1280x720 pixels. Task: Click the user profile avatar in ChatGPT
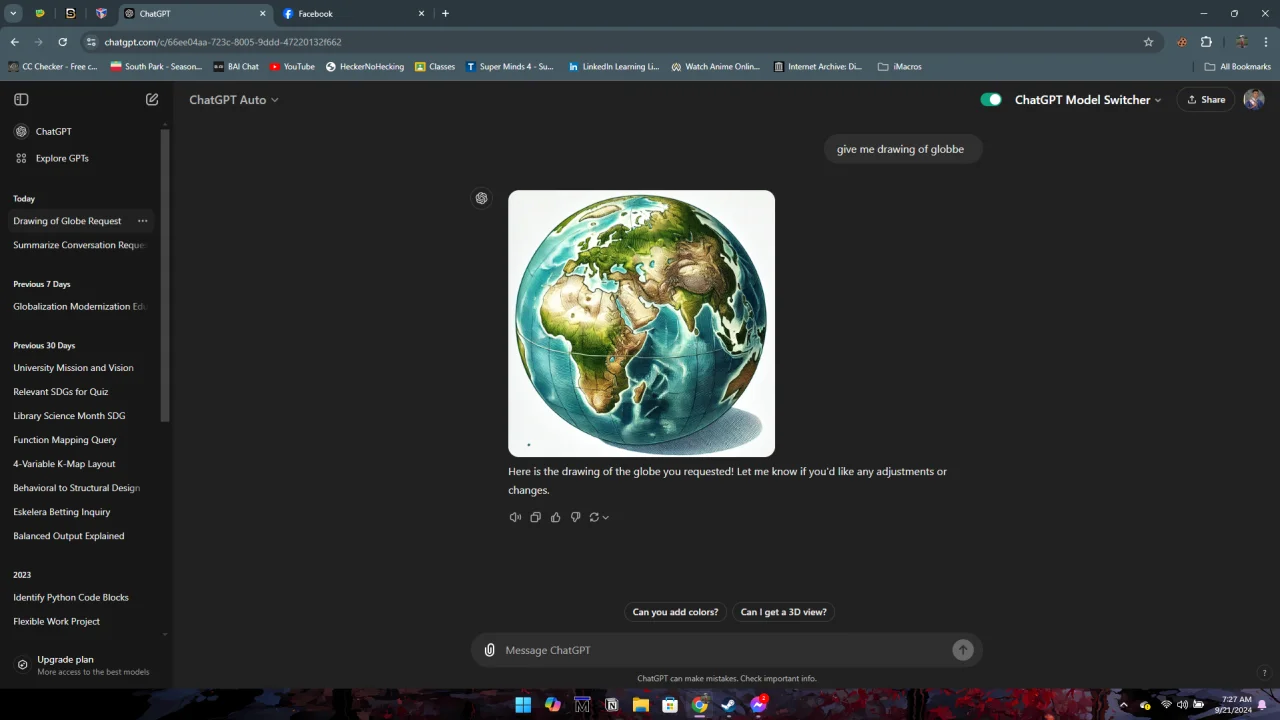pyautogui.click(x=1254, y=99)
